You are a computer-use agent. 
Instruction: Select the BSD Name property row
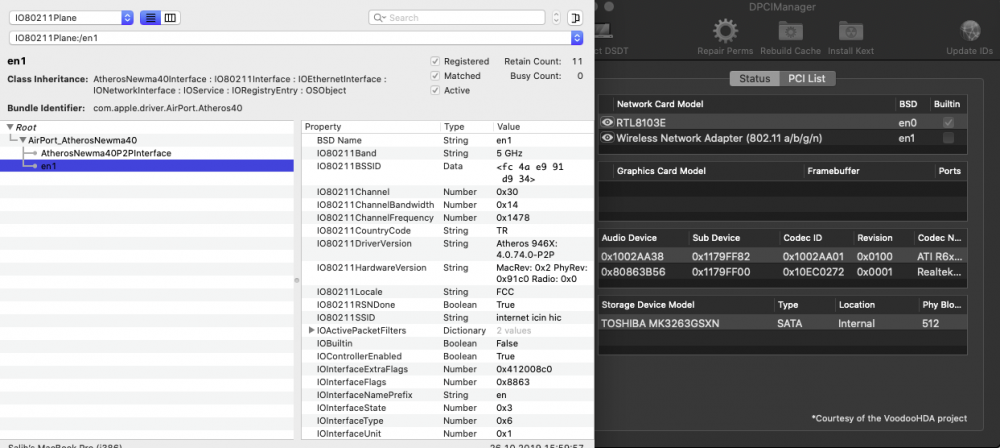tap(447, 140)
